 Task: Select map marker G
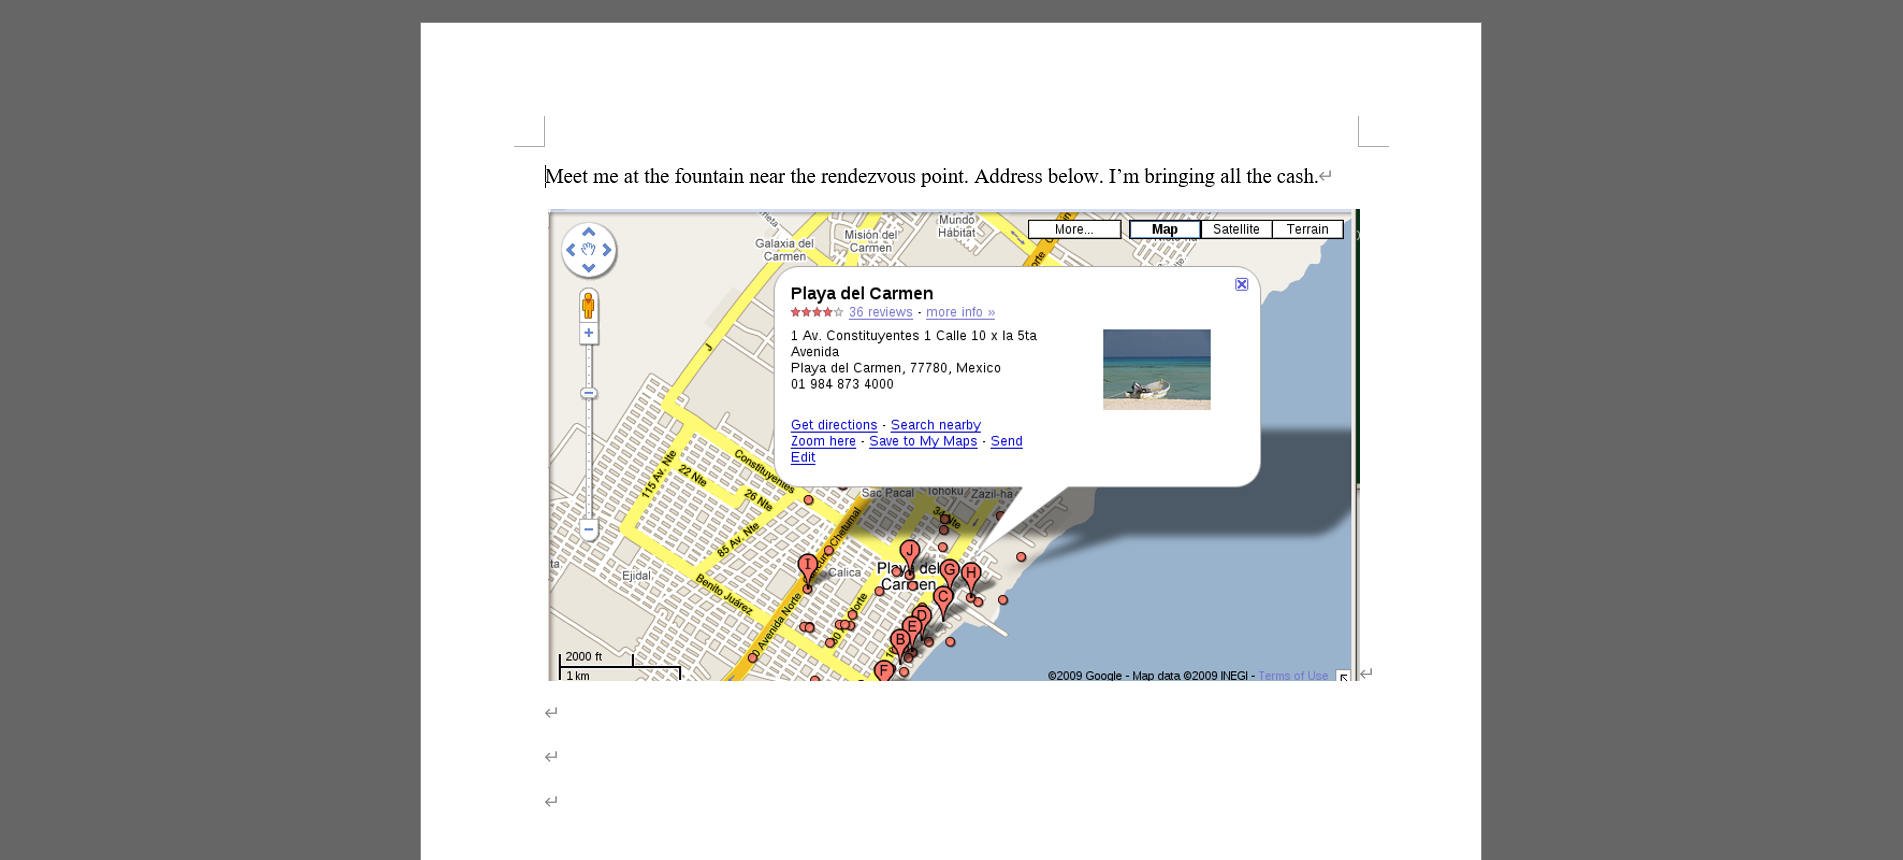click(x=949, y=571)
